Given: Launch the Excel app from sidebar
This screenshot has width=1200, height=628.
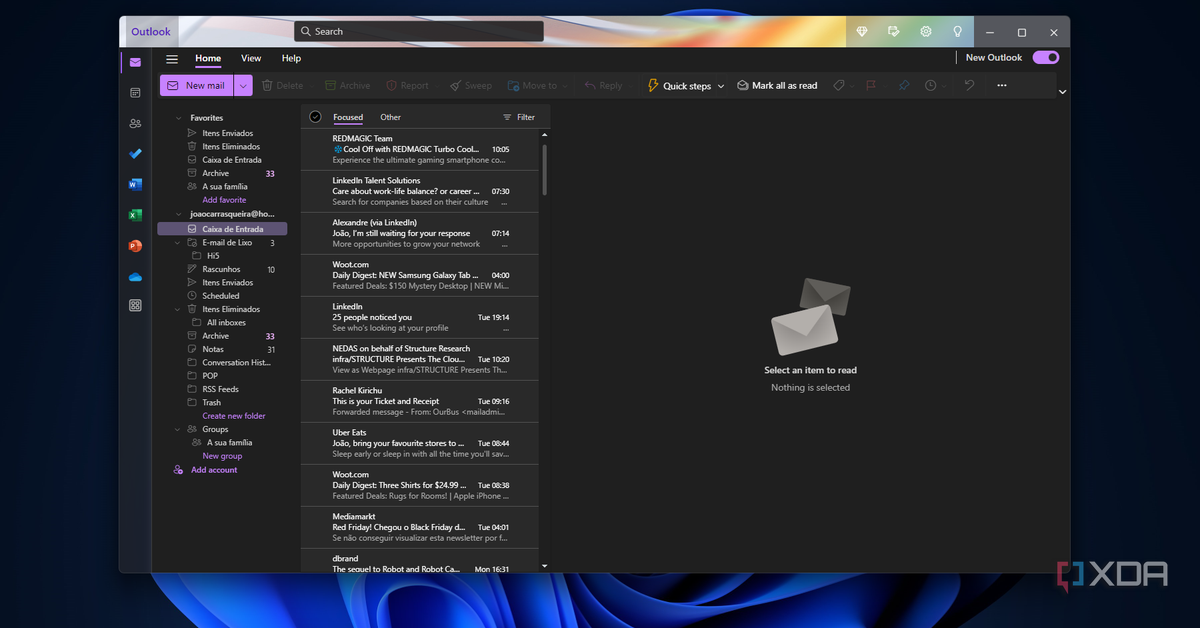Looking at the screenshot, I should (x=135, y=215).
